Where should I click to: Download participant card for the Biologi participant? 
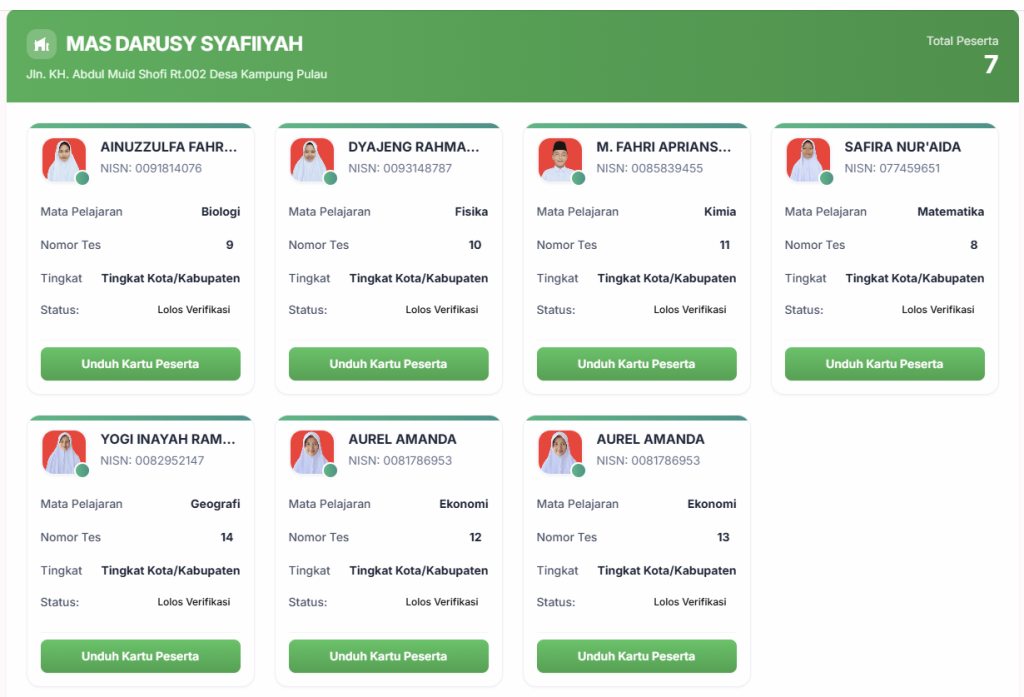[140, 364]
